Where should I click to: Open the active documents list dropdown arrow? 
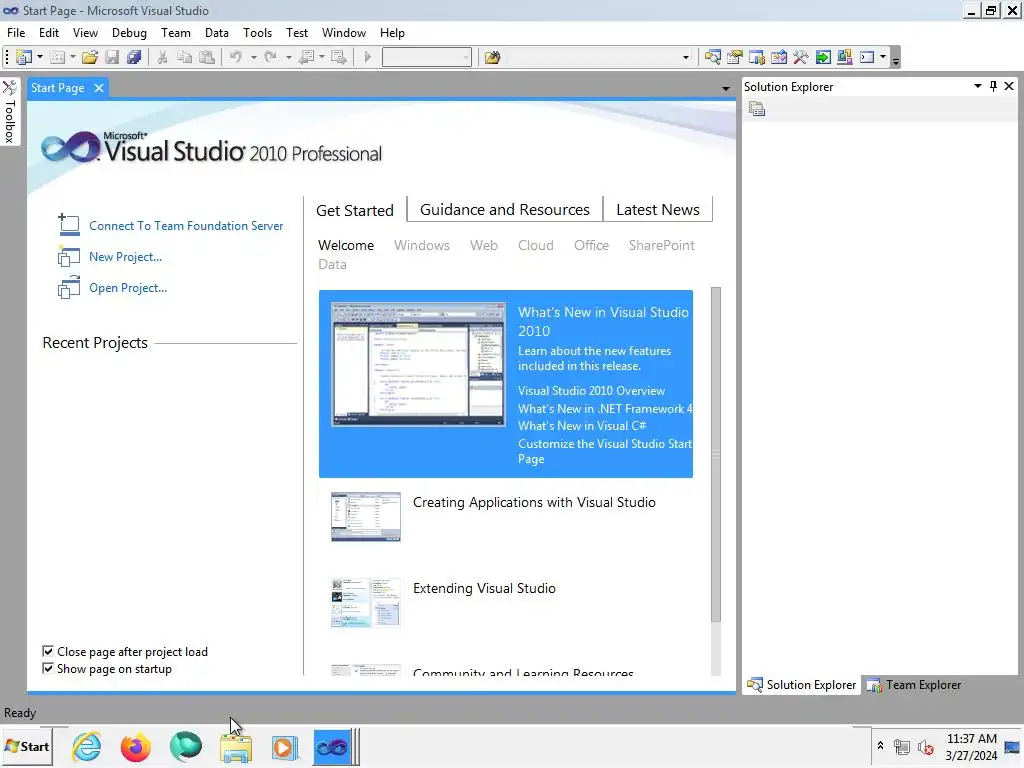726,88
